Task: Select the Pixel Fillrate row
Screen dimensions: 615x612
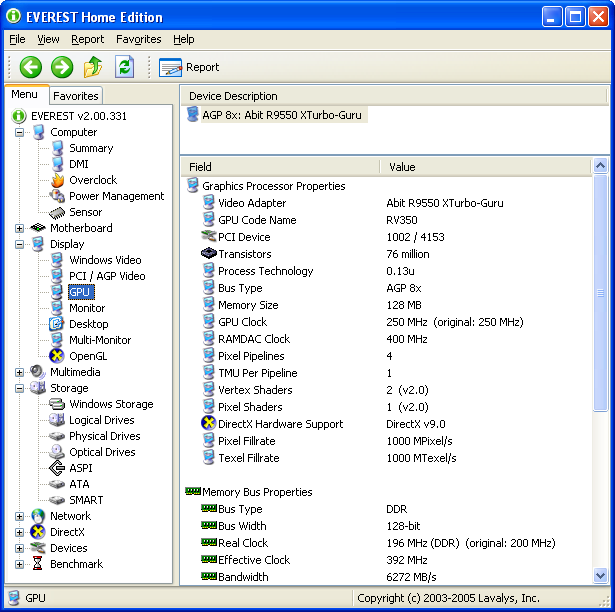Action: [386, 441]
